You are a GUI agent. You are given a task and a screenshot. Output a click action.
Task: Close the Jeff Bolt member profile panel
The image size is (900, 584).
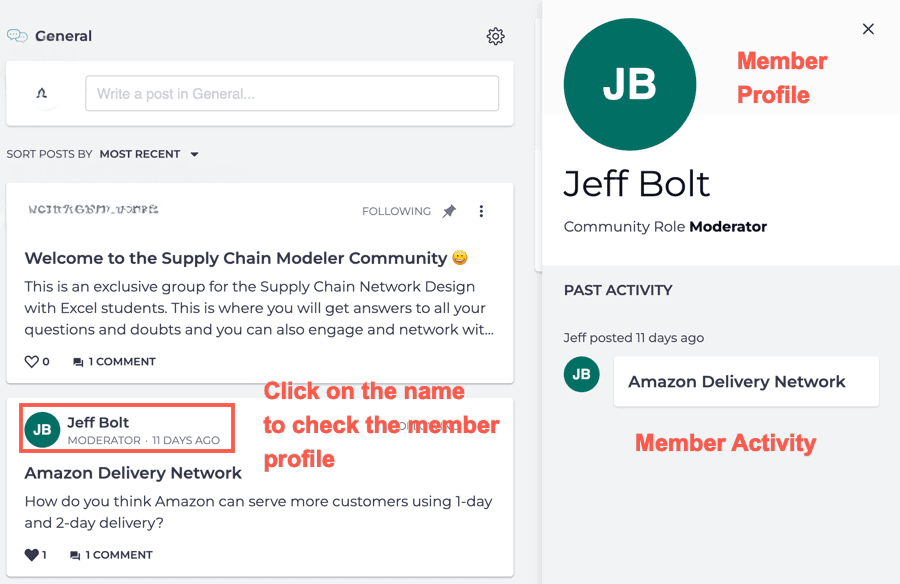[x=868, y=29]
